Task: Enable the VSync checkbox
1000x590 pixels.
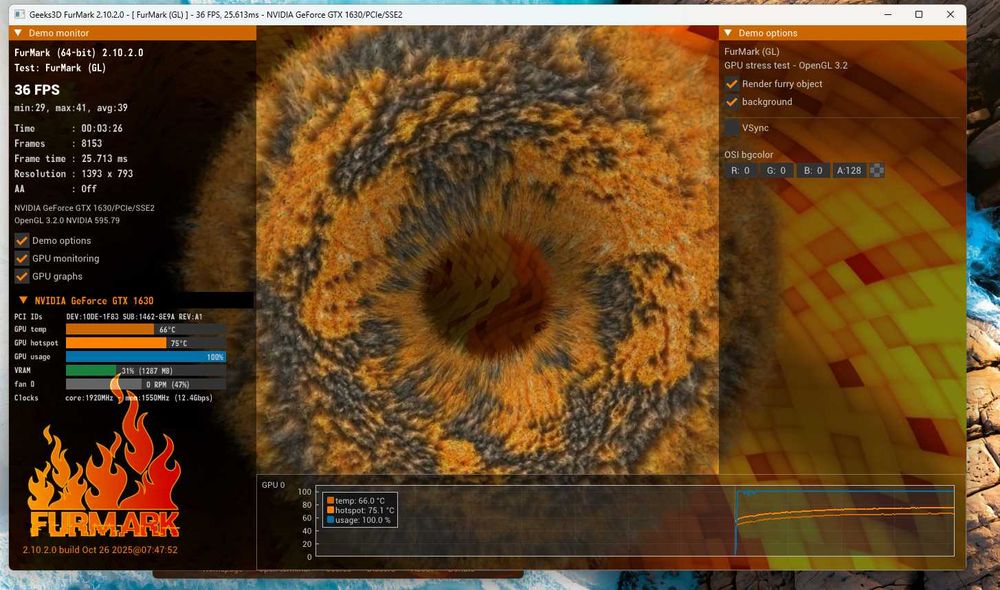Action: click(732, 128)
